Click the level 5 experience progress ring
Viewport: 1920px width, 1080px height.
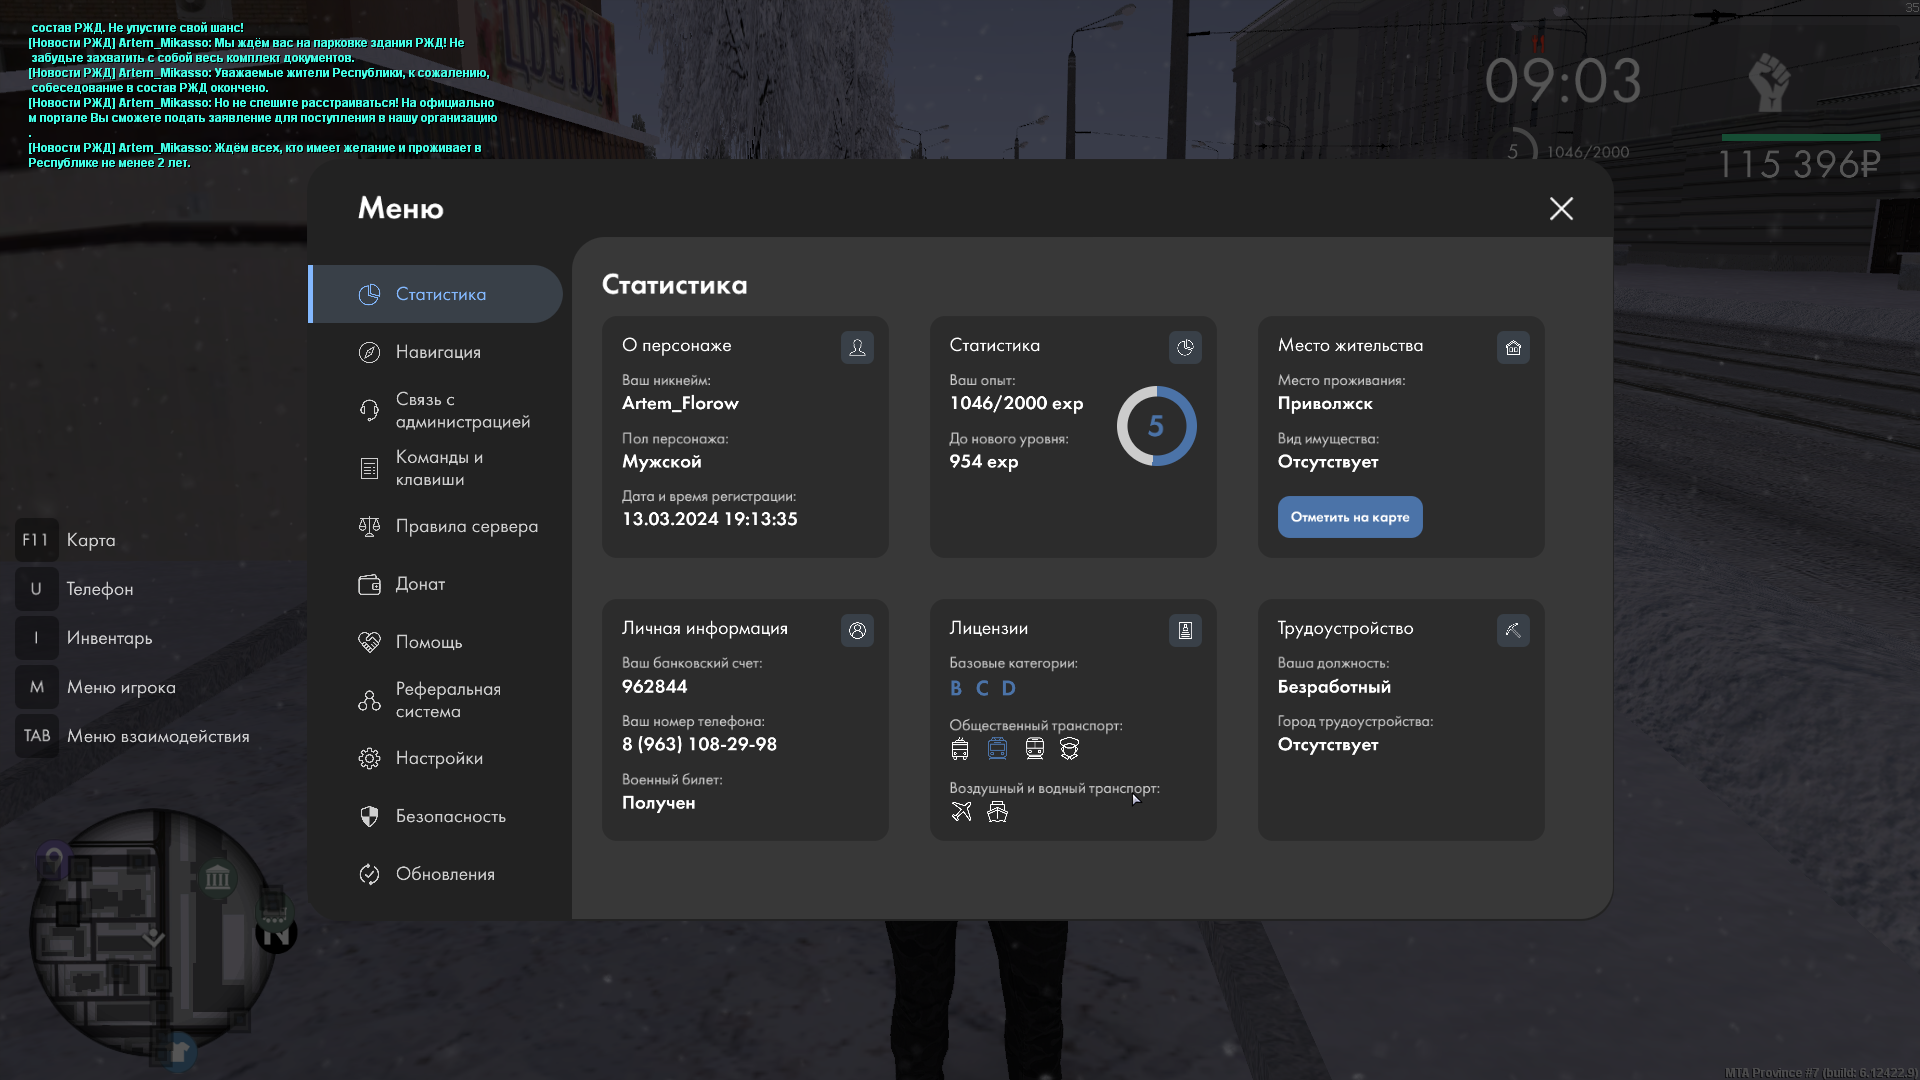[1156, 426]
